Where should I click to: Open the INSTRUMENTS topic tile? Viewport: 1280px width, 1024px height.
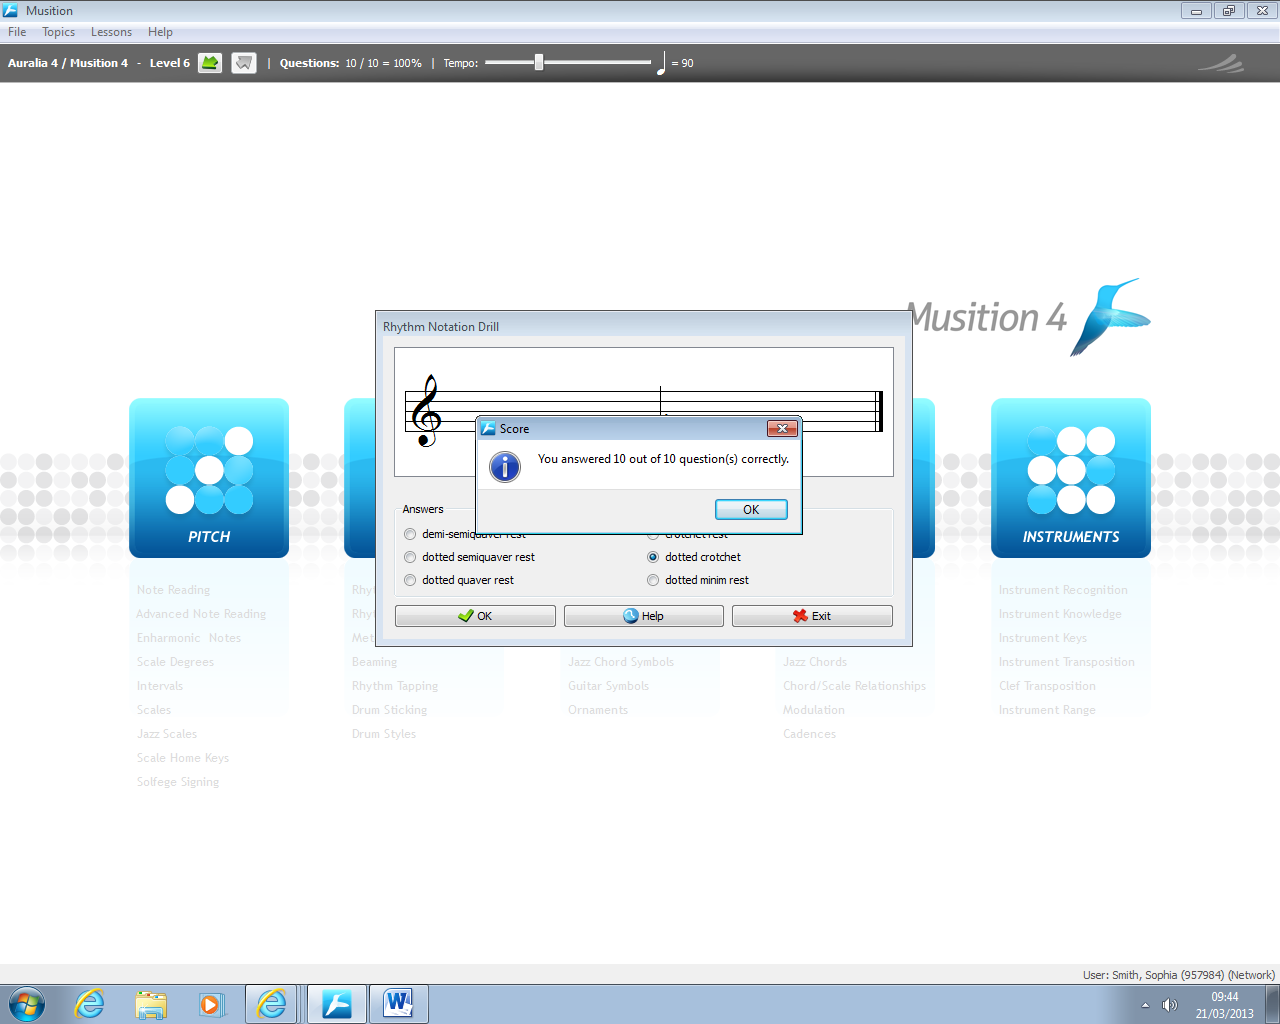[x=1071, y=478]
